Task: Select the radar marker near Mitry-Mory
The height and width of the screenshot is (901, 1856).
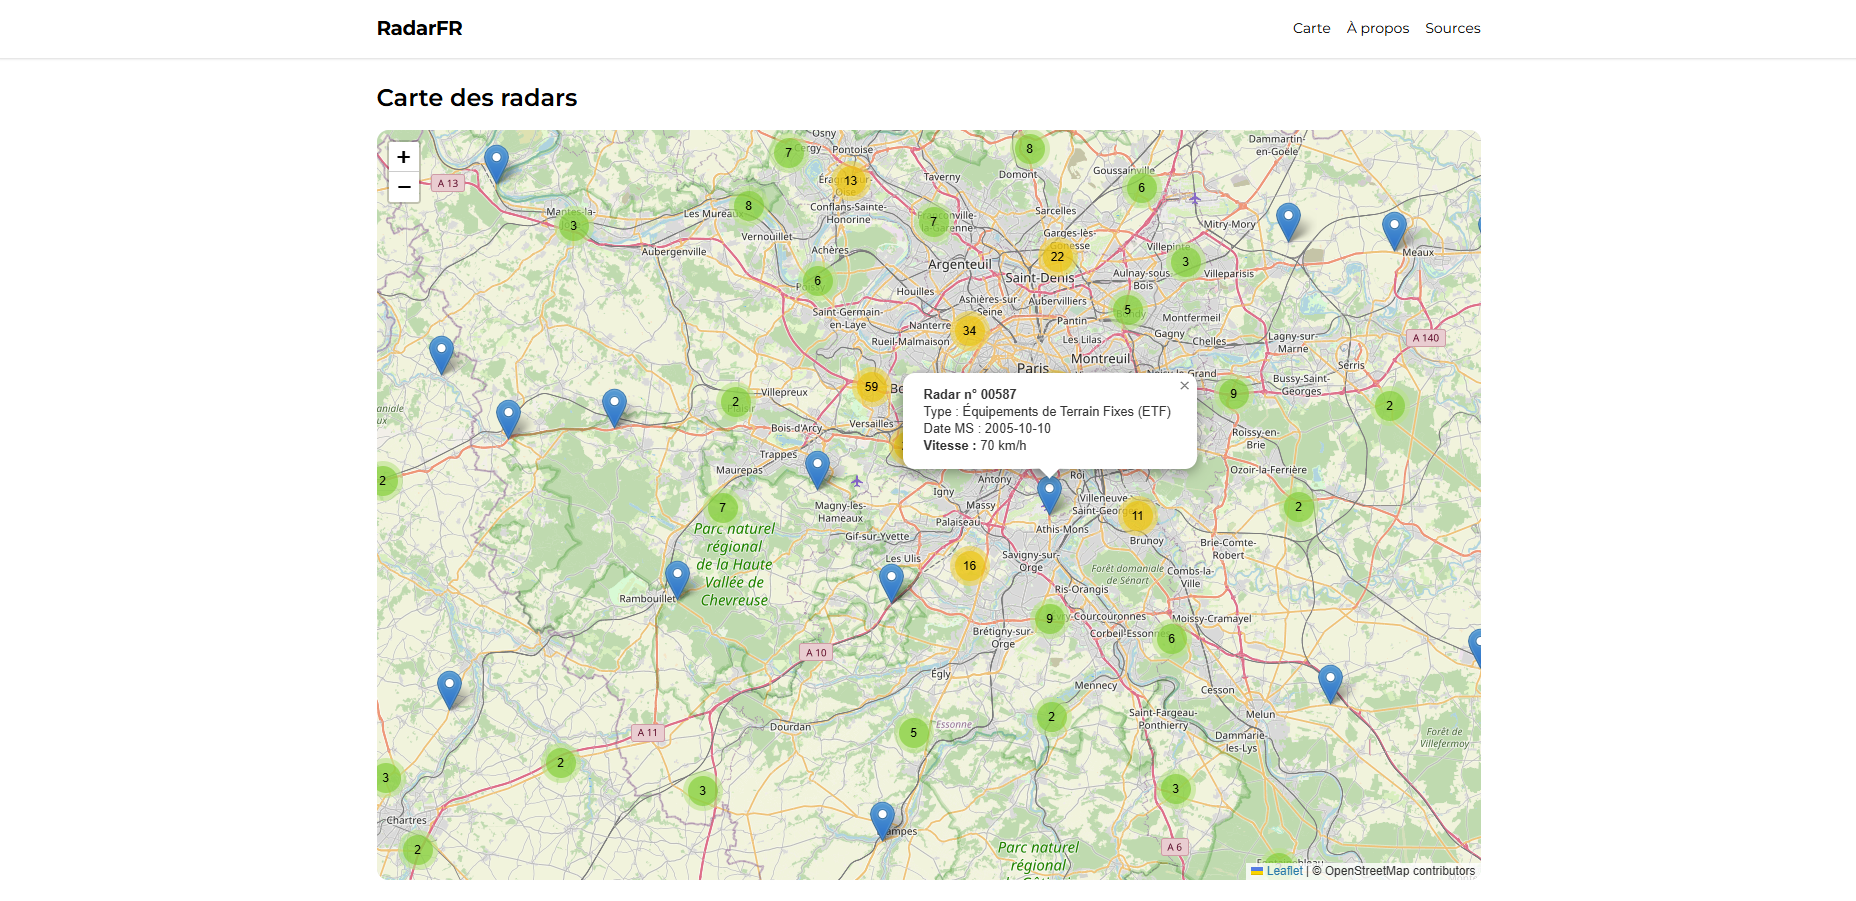Action: (x=1288, y=220)
